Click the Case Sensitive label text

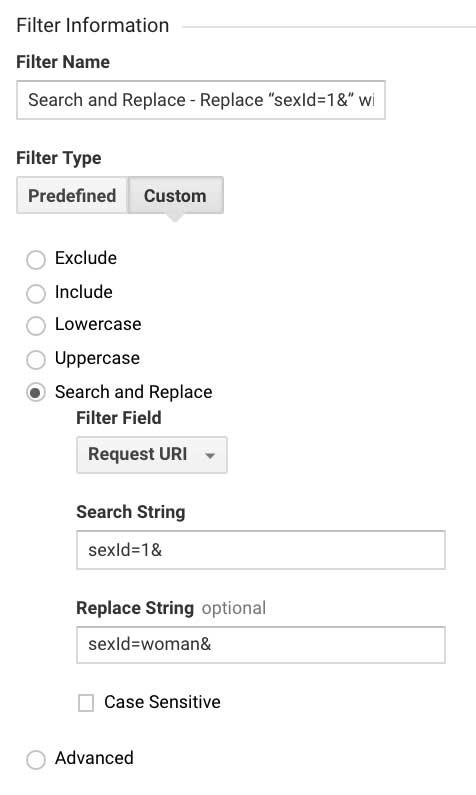pyautogui.click(x=162, y=702)
